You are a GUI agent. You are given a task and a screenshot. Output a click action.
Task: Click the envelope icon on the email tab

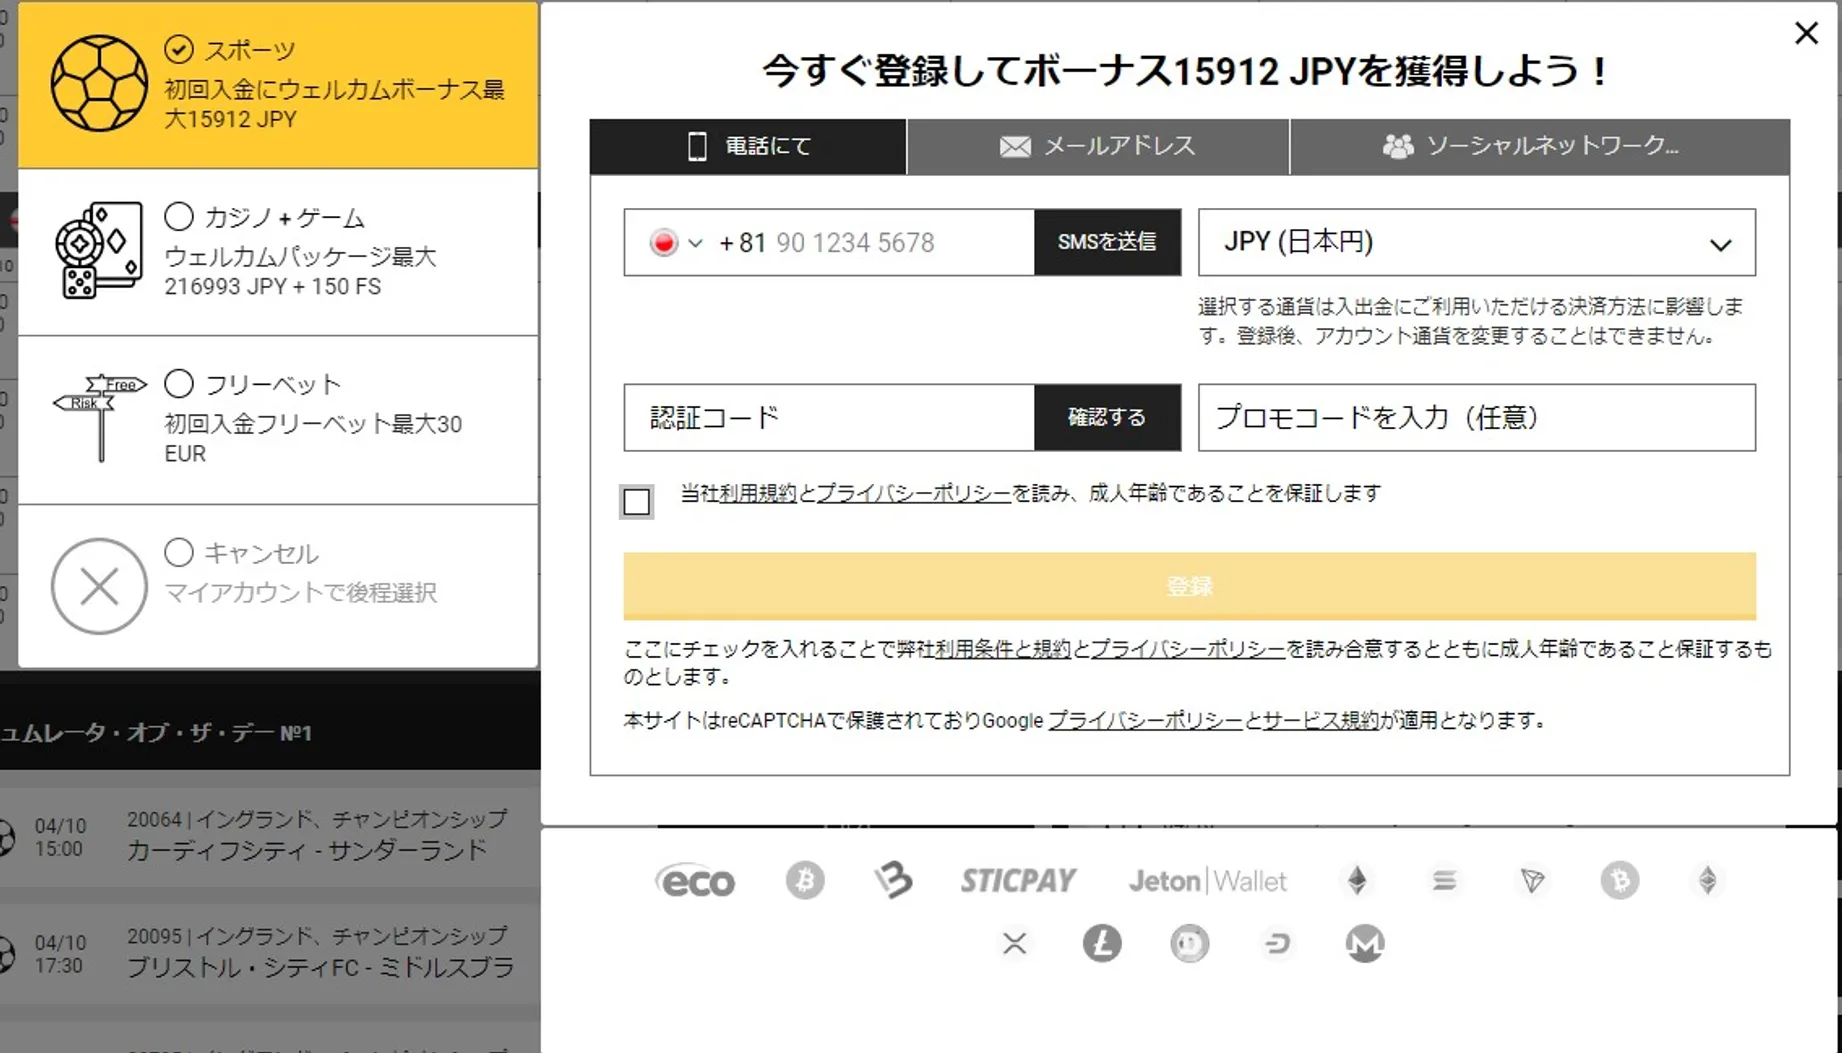point(1015,147)
